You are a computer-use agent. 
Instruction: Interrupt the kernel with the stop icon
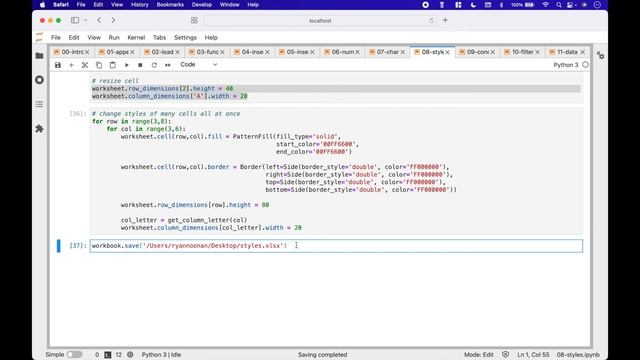point(140,65)
